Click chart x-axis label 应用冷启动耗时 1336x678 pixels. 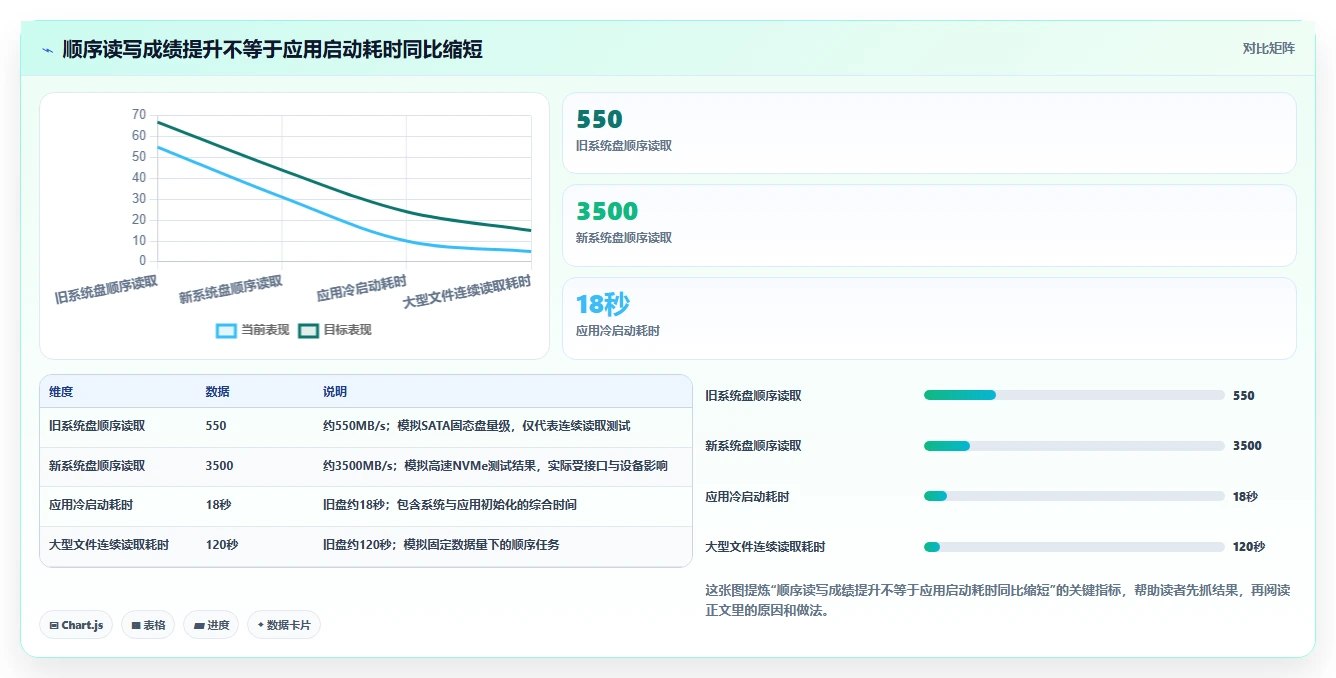coord(361,289)
